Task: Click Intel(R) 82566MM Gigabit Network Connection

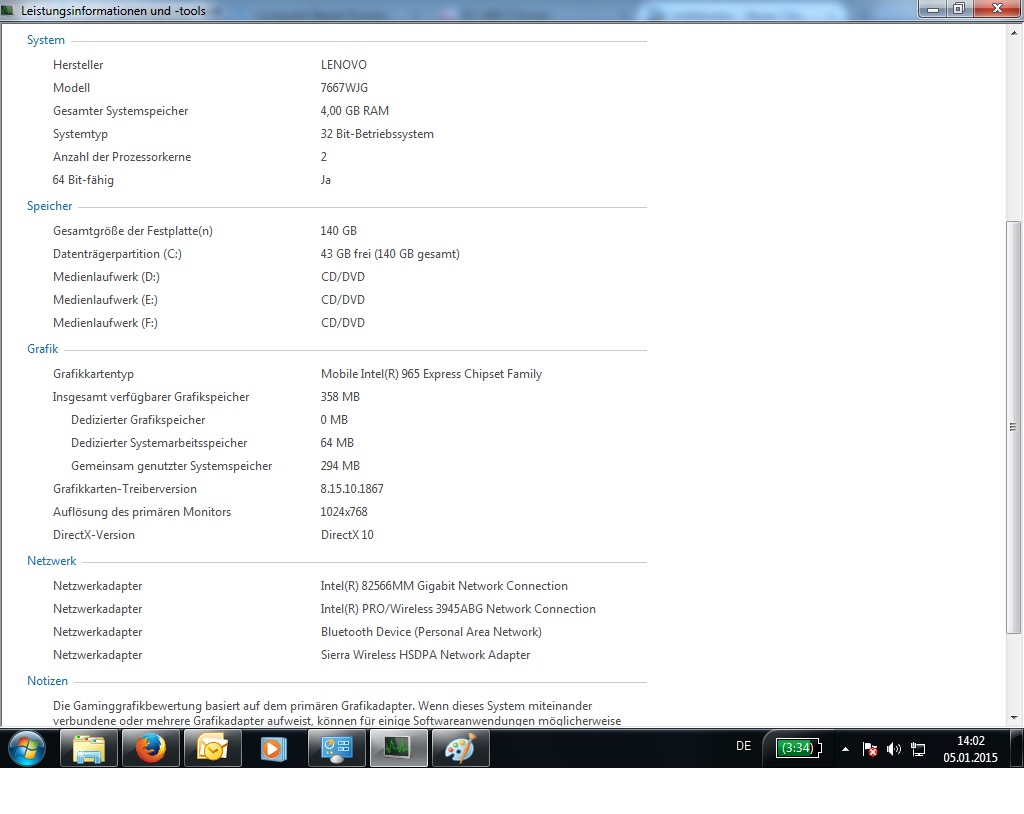Action: (444, 586)
